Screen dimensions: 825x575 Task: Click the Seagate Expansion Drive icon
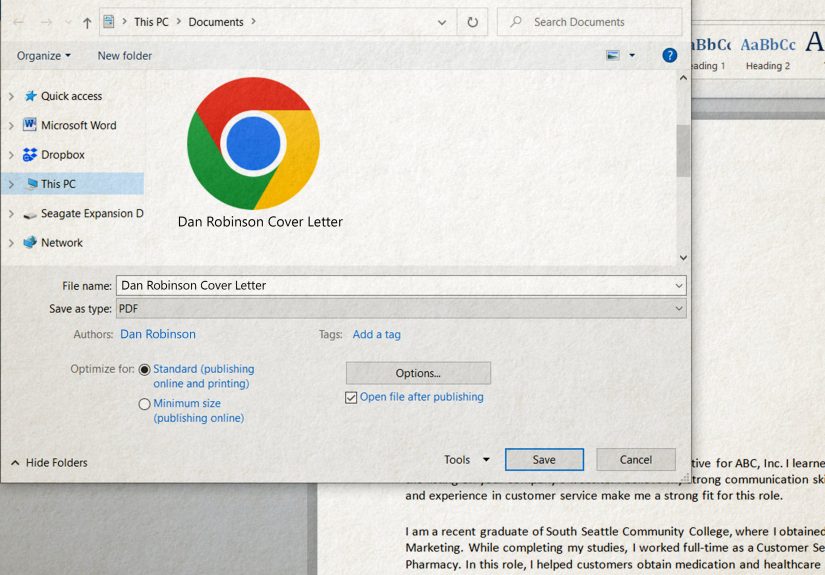coord(30,214)
